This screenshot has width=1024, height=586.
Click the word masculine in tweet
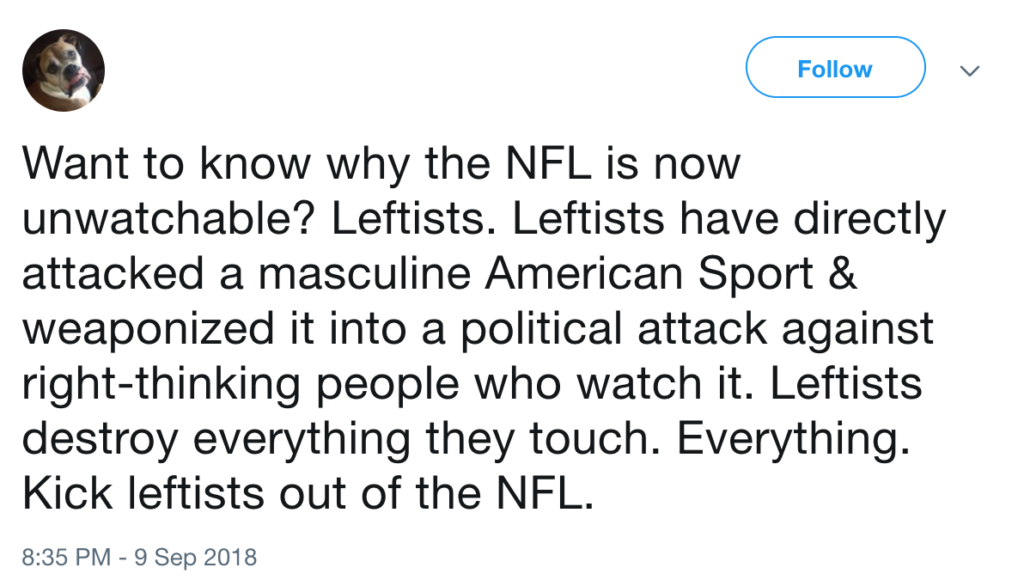click(x=364, y=273)
